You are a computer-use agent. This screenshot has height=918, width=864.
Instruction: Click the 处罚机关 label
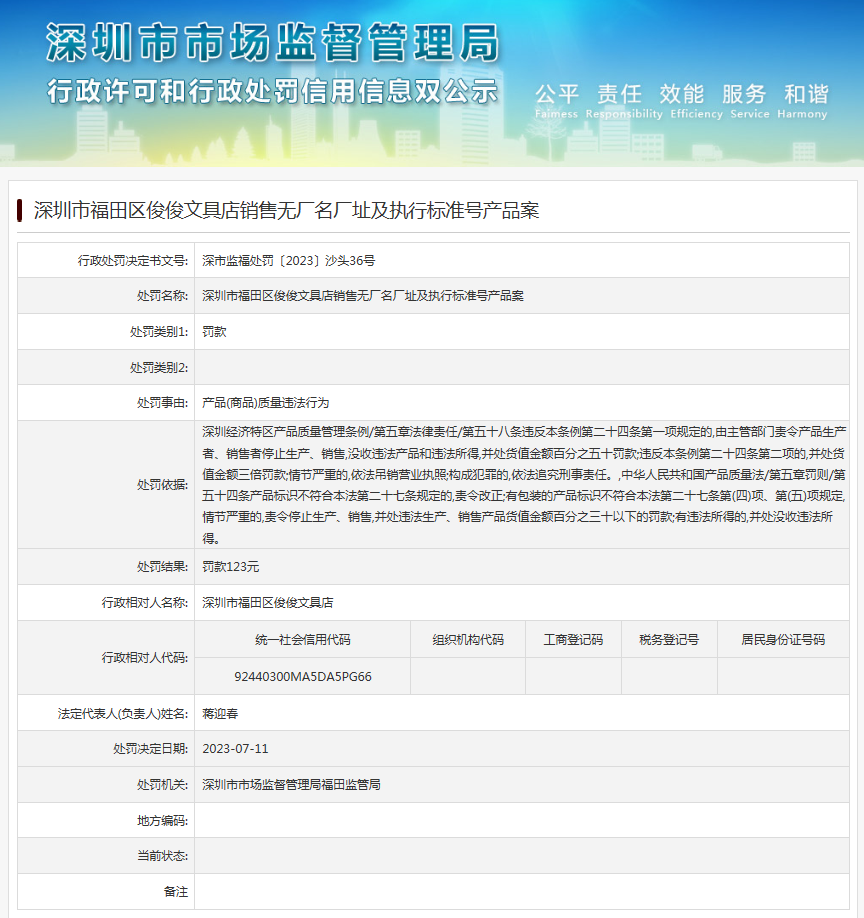tap(162, 785)
